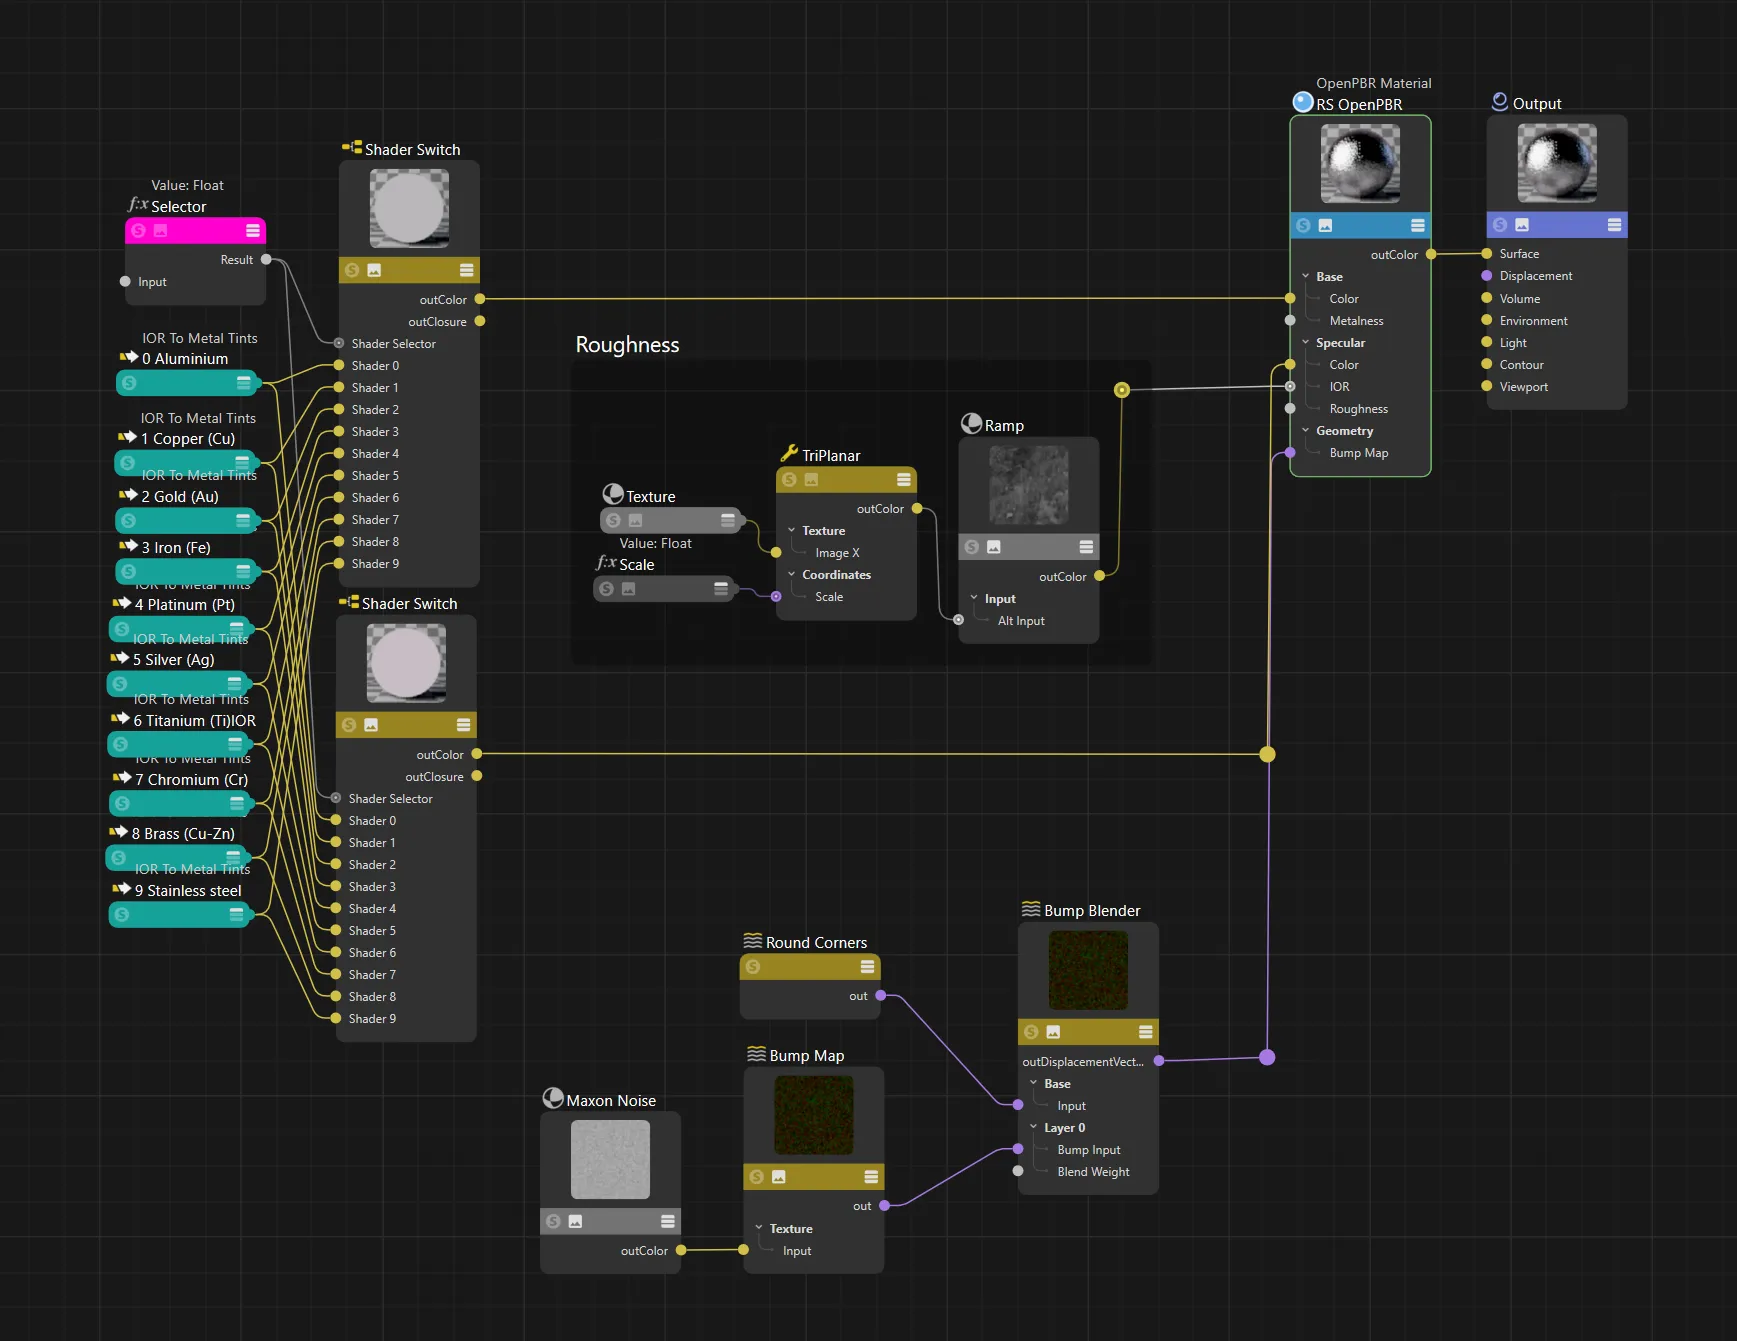1737x1341 pixels.
Task: Open the RS OpenPBR node hamburger menu
Action: tap(1417, 226)
